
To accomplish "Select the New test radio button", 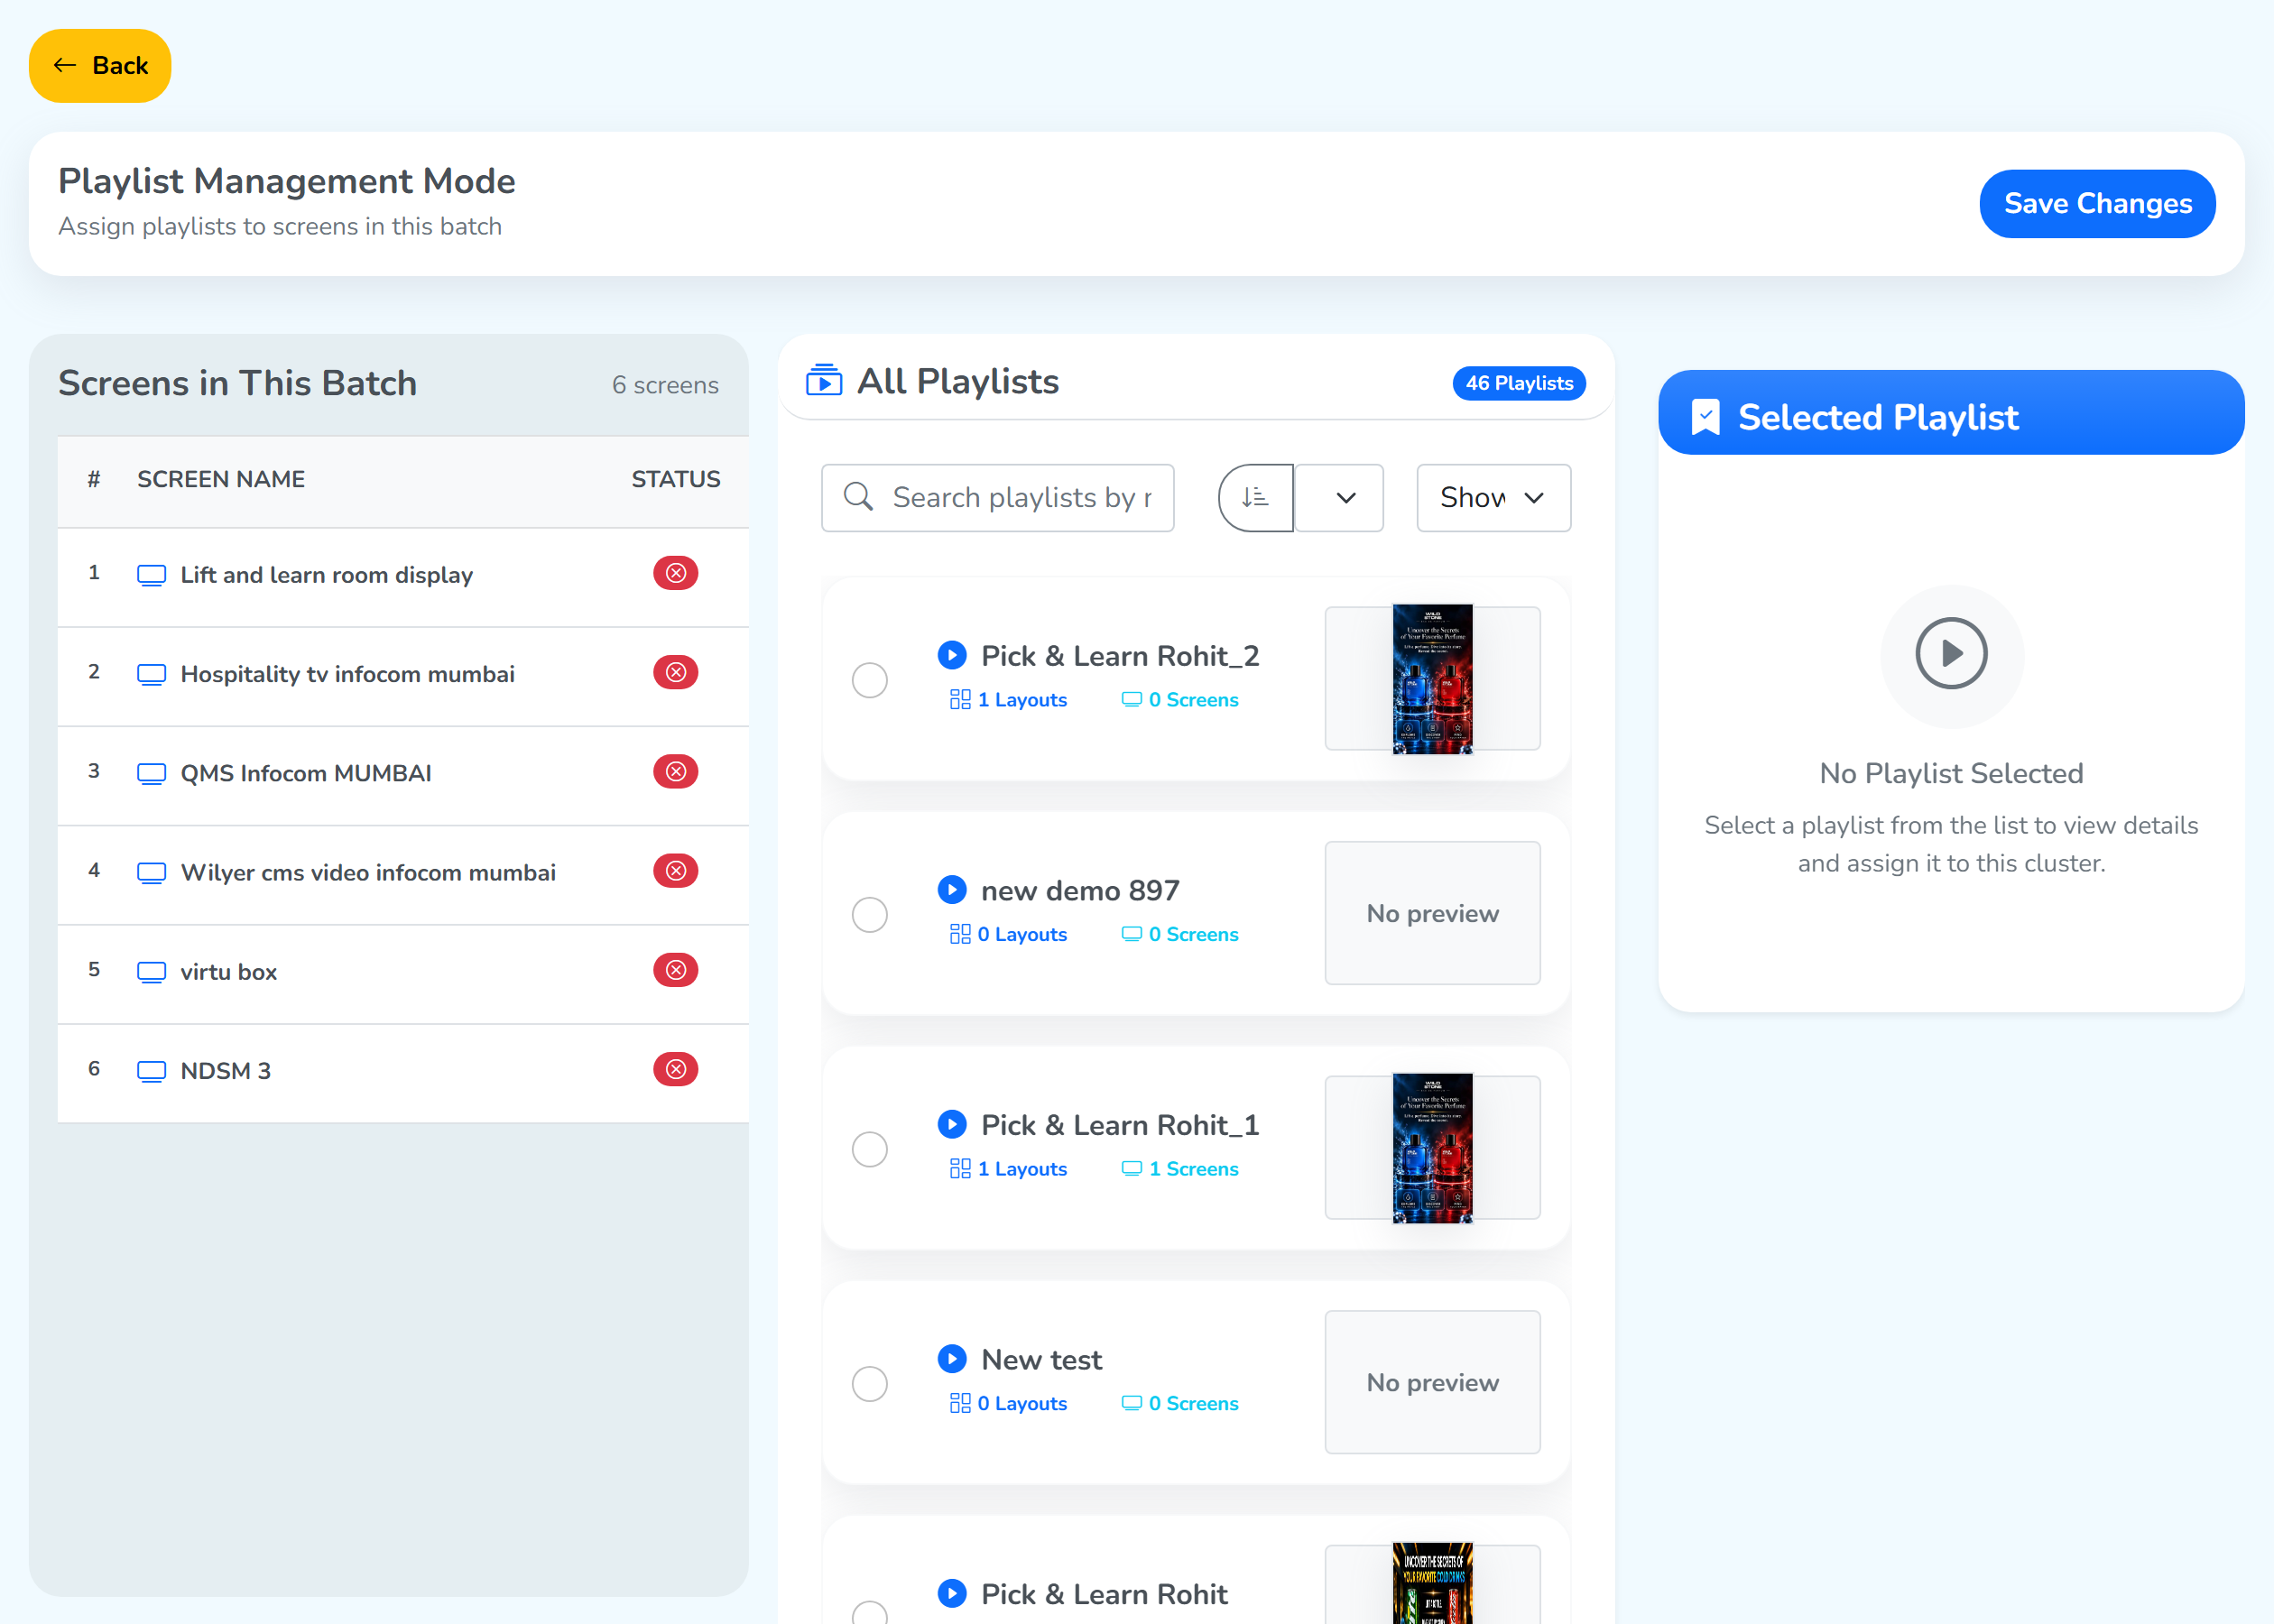I will tap(869, 1384).
